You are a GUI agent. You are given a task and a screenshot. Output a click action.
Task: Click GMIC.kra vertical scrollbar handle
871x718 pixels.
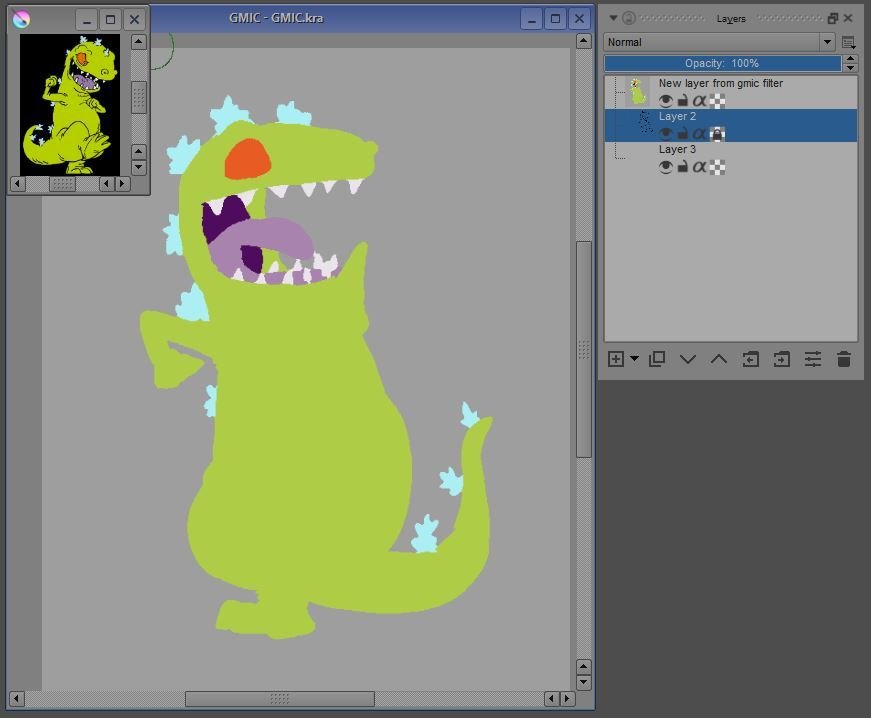pos(583,349)
